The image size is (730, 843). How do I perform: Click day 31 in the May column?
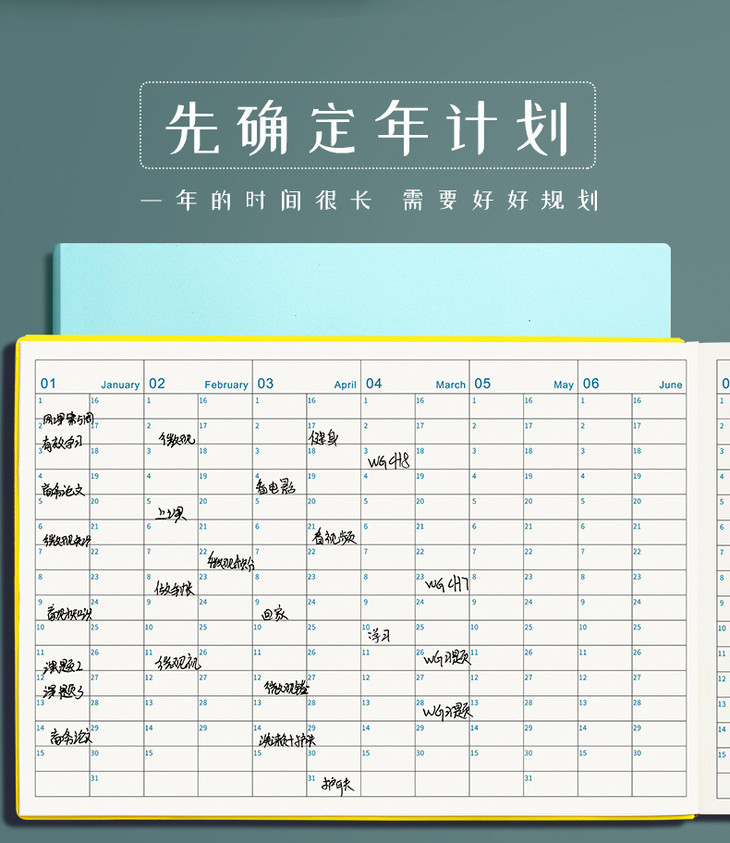click(528, 778)
